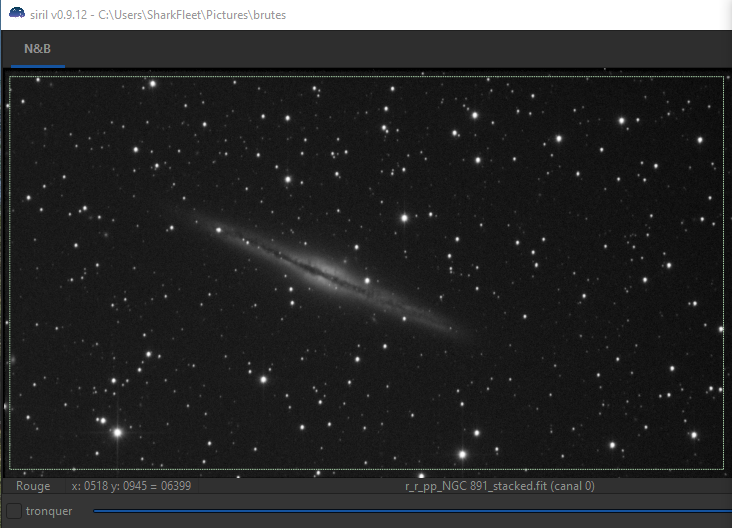This screenshot has height=528, width=732.
Task: Enable the tronquer checkbox
Action: tap(14, 511)
